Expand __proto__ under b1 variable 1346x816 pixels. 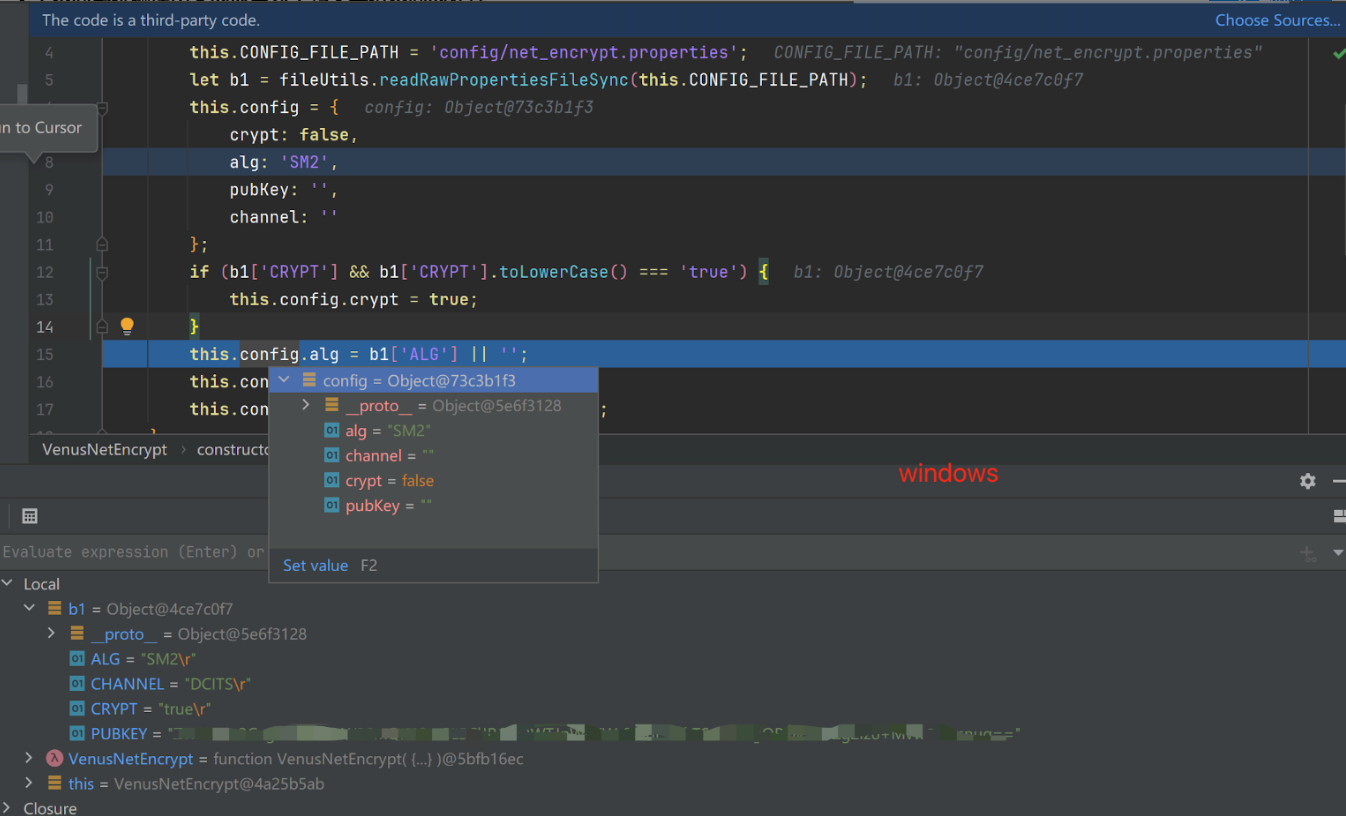51,634
